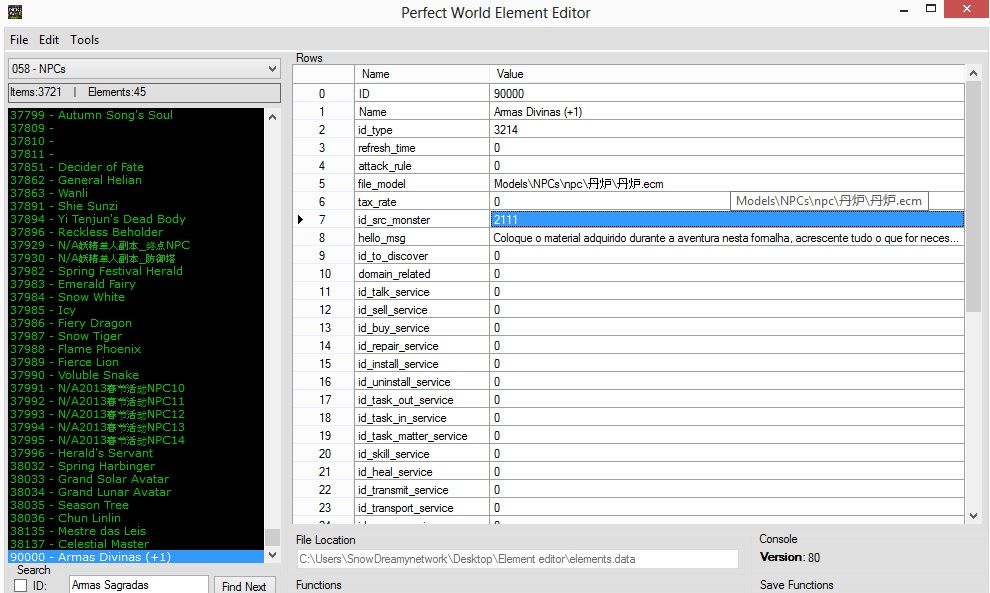
Task: Select Celestial Master in the list
Action: point(103,544)
